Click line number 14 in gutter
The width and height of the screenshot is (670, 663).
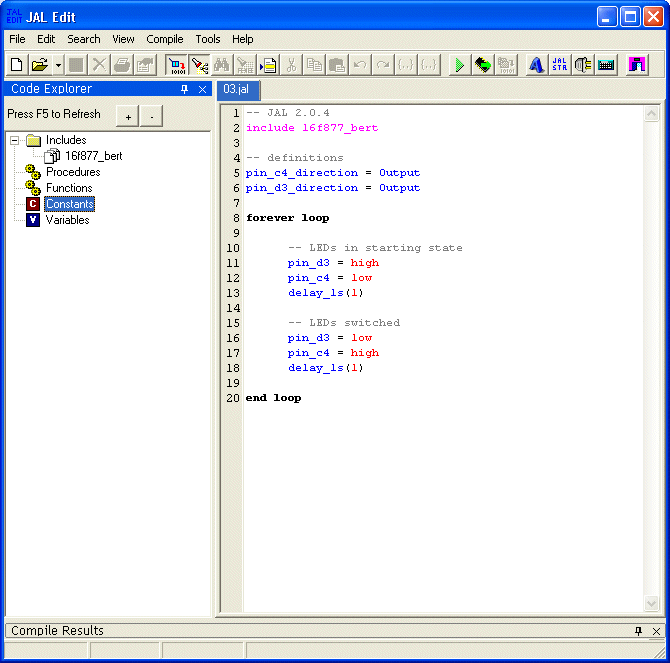pos(233,308)
